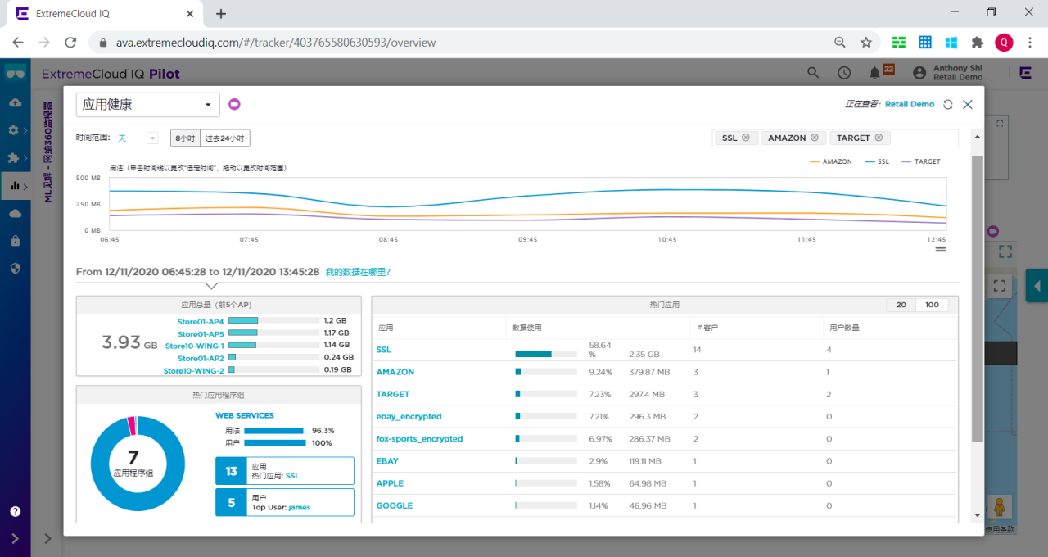The height and width of the screenshot is (557, 1048).
Task: Open the Retail Demo link
Action: (x=910, y=104)
